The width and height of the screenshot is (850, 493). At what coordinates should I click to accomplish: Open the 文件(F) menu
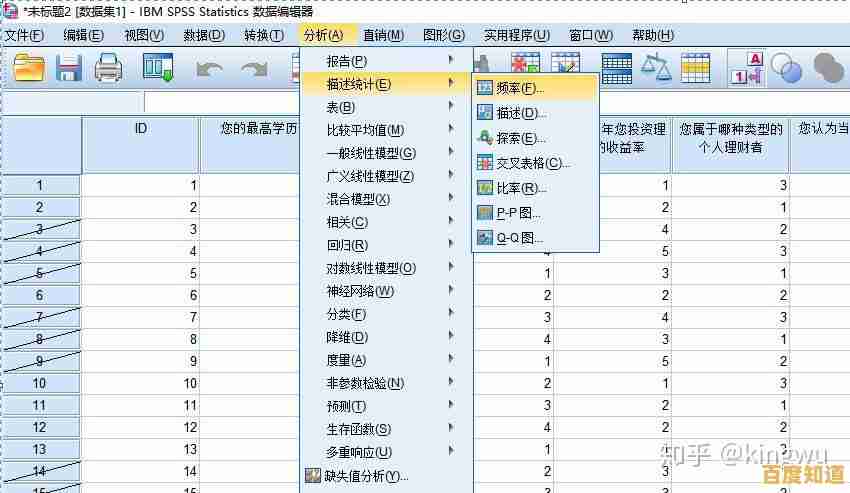coord(24,36)
